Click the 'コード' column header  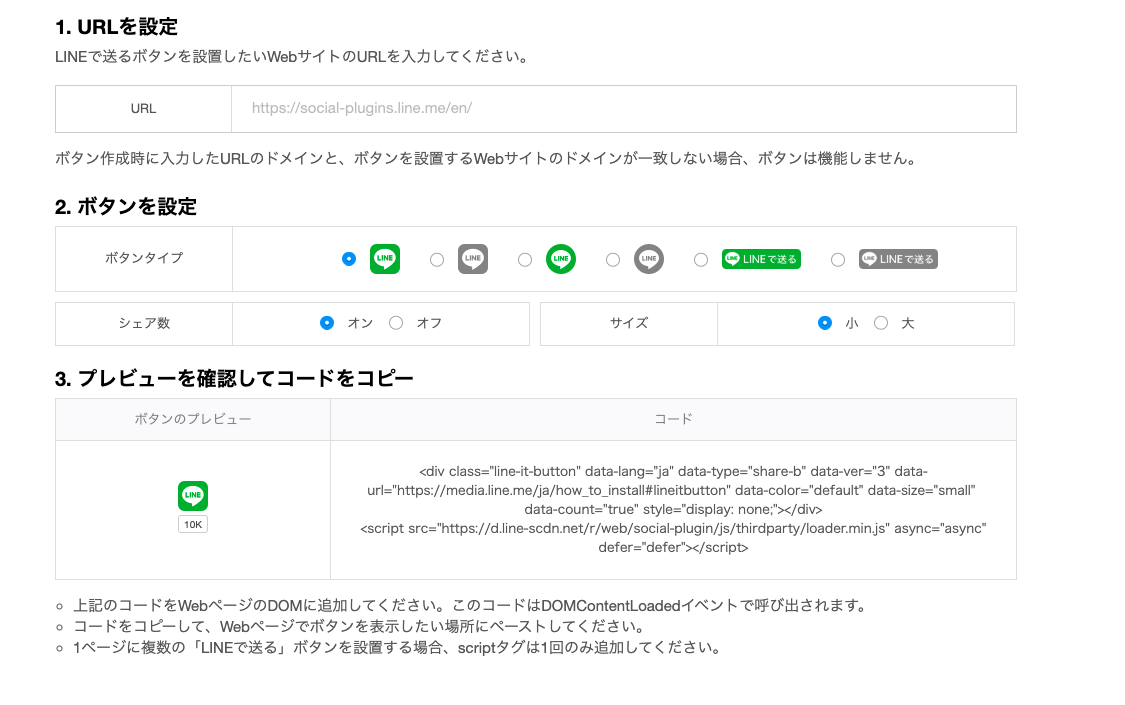(x=673, y=419)
